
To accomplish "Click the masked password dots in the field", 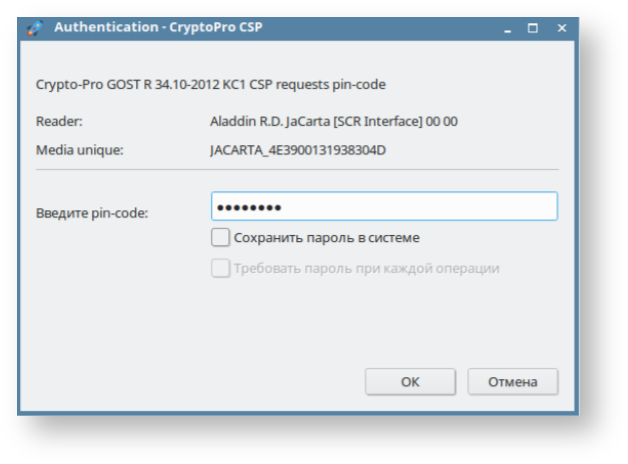I will 249,207.
